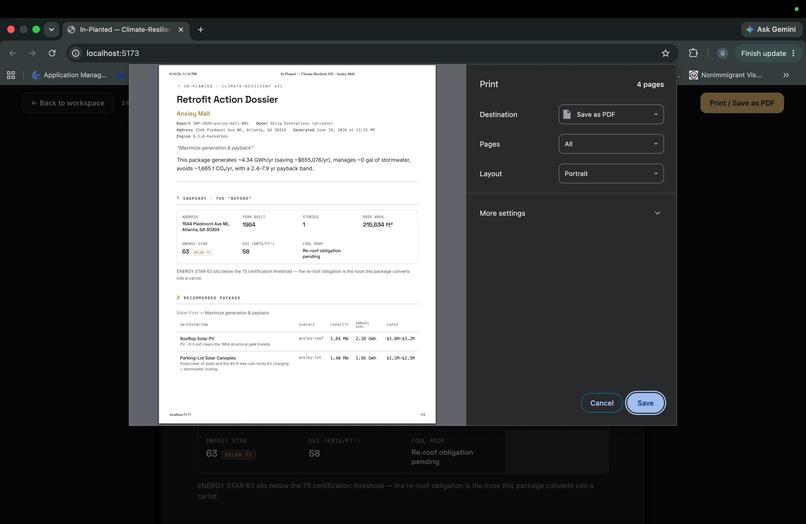Screen dimensions: 806x524
Task: Open the tab search dropdown arrow
Action: pyautogui.click(x=51, y=30)
